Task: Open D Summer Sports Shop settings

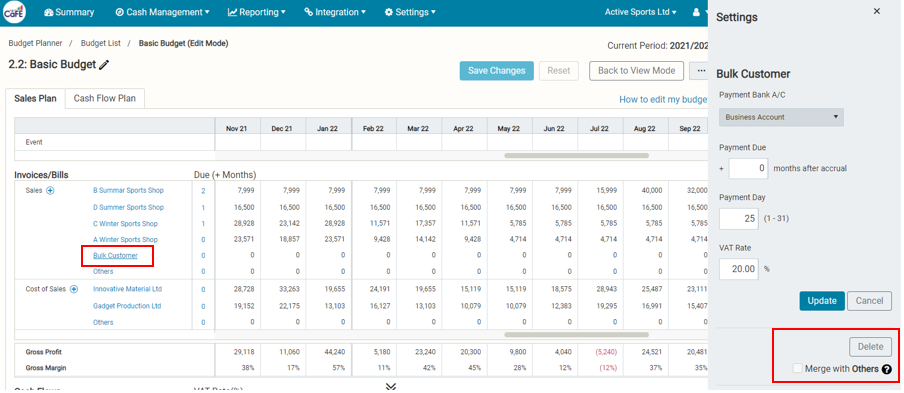Action: click(128, 207)
